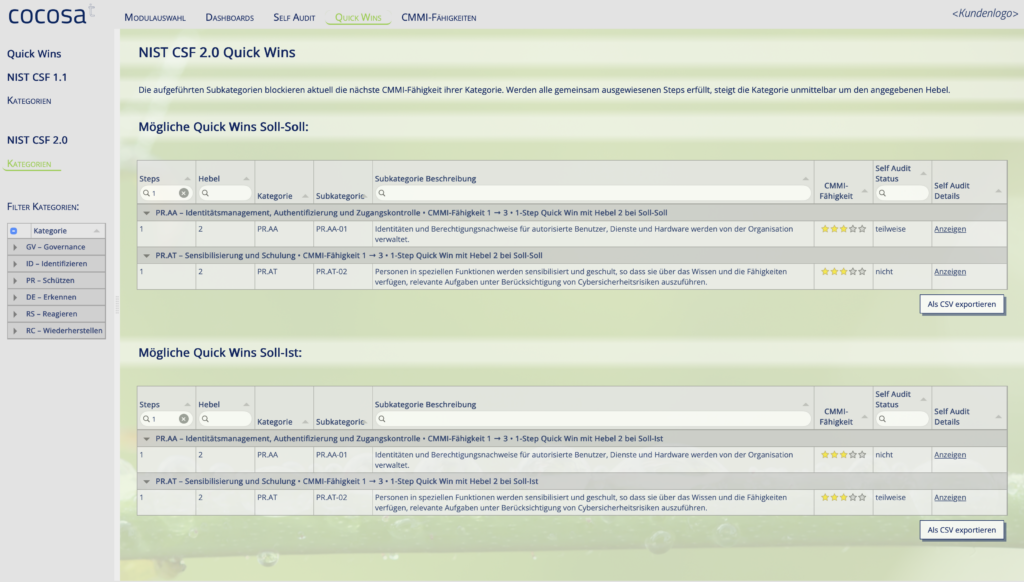Screen dimensions: 1024x582
Task: Click Self Audit Status filter in Soll-Soll table
Action: point(901,193)
